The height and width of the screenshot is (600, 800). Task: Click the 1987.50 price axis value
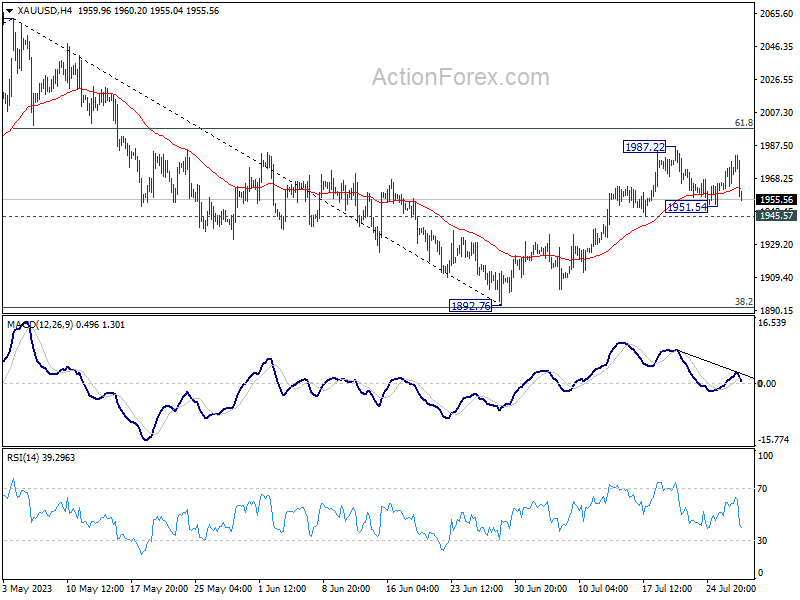(776, 145)
